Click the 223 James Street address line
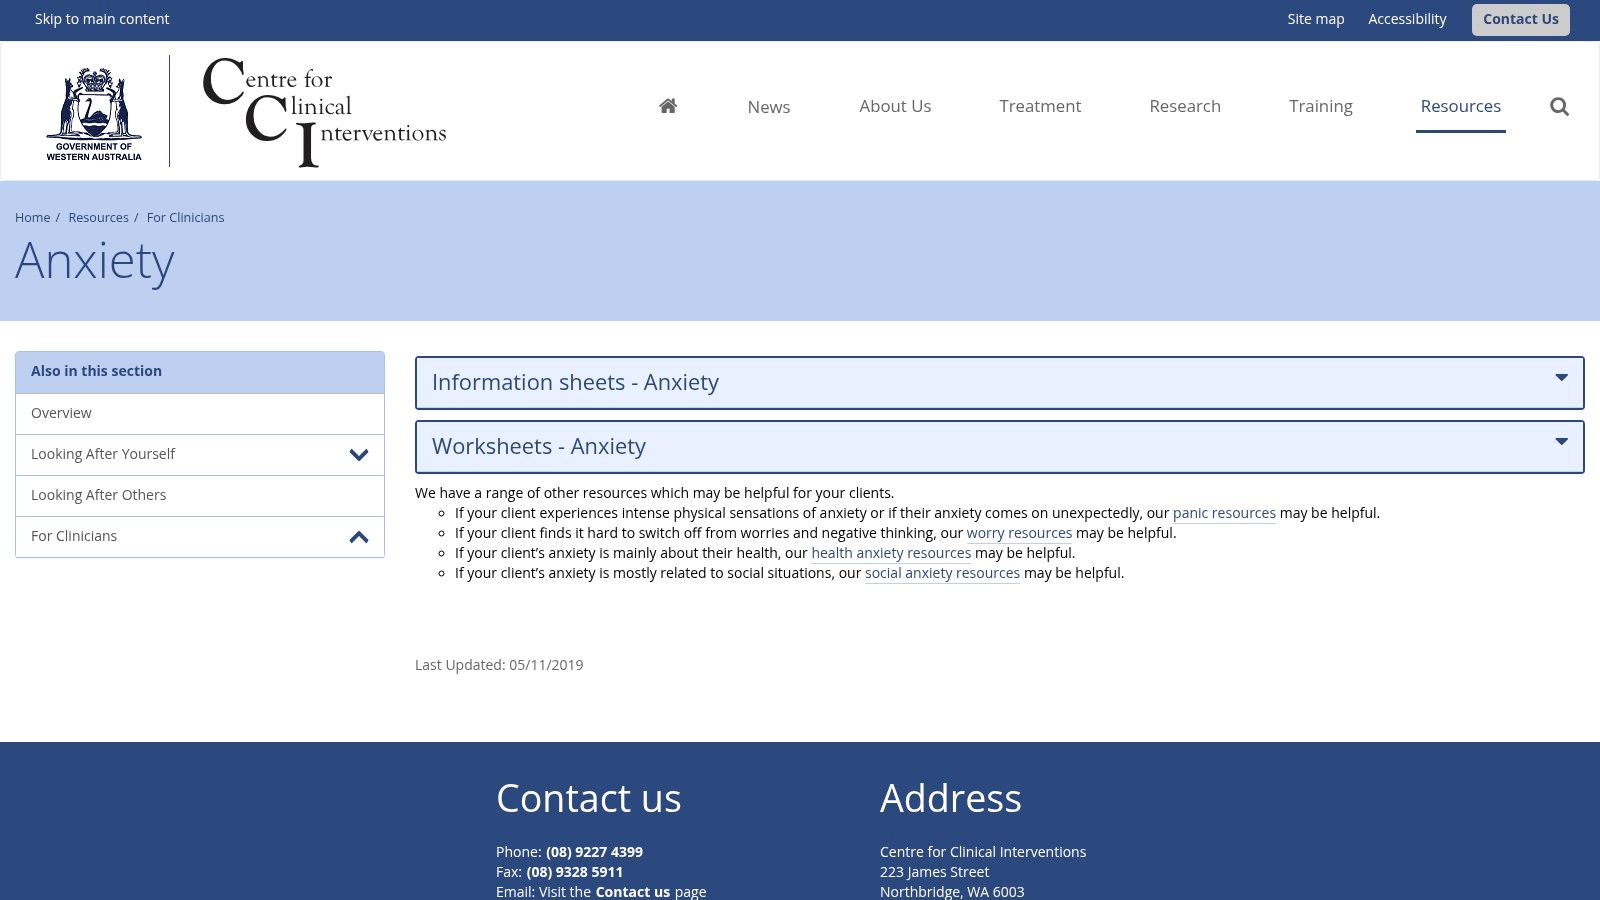1600x900 pixels. tap(934, 872)
